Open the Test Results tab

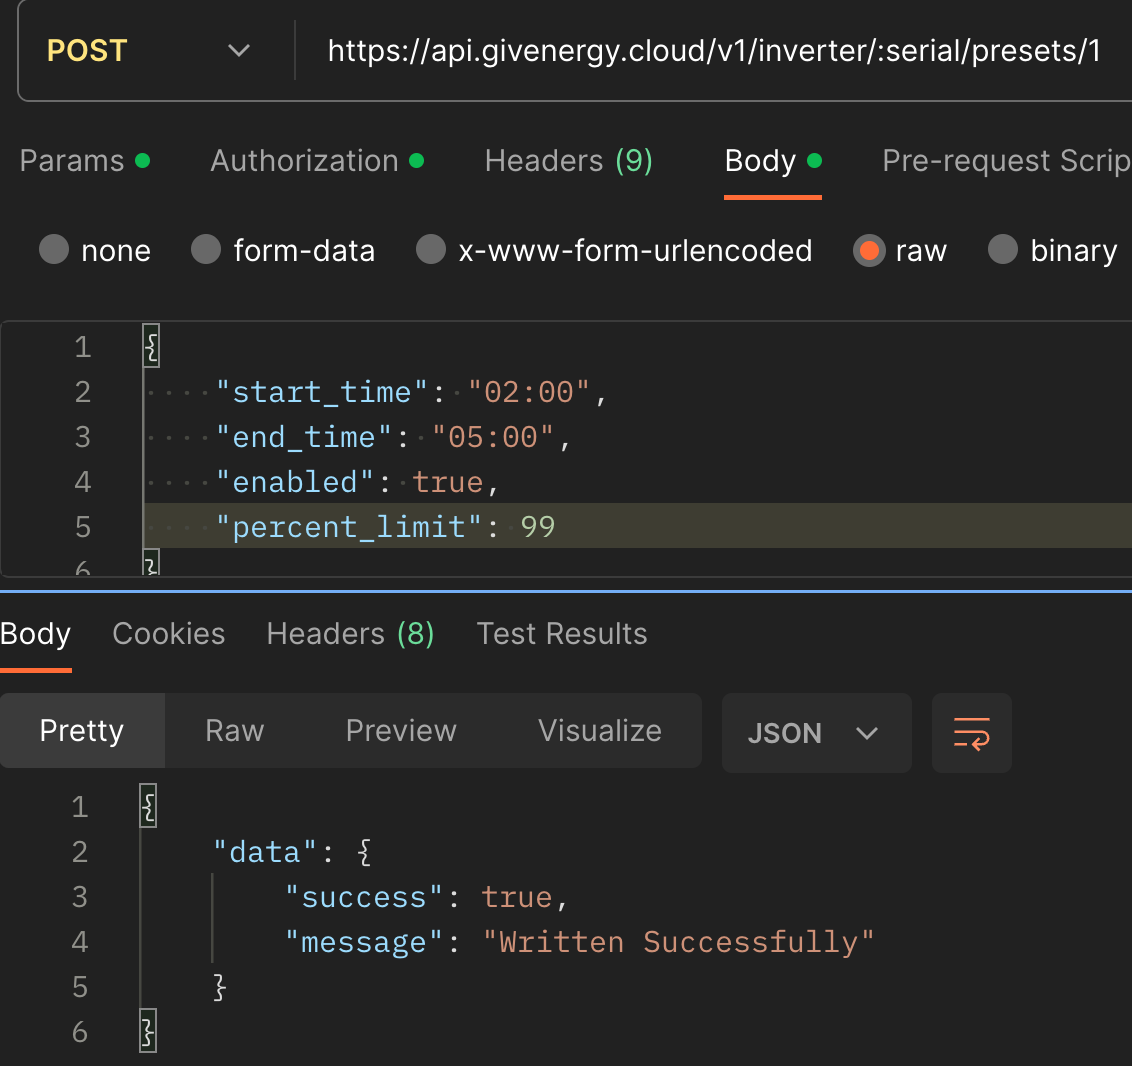point(562,634)
